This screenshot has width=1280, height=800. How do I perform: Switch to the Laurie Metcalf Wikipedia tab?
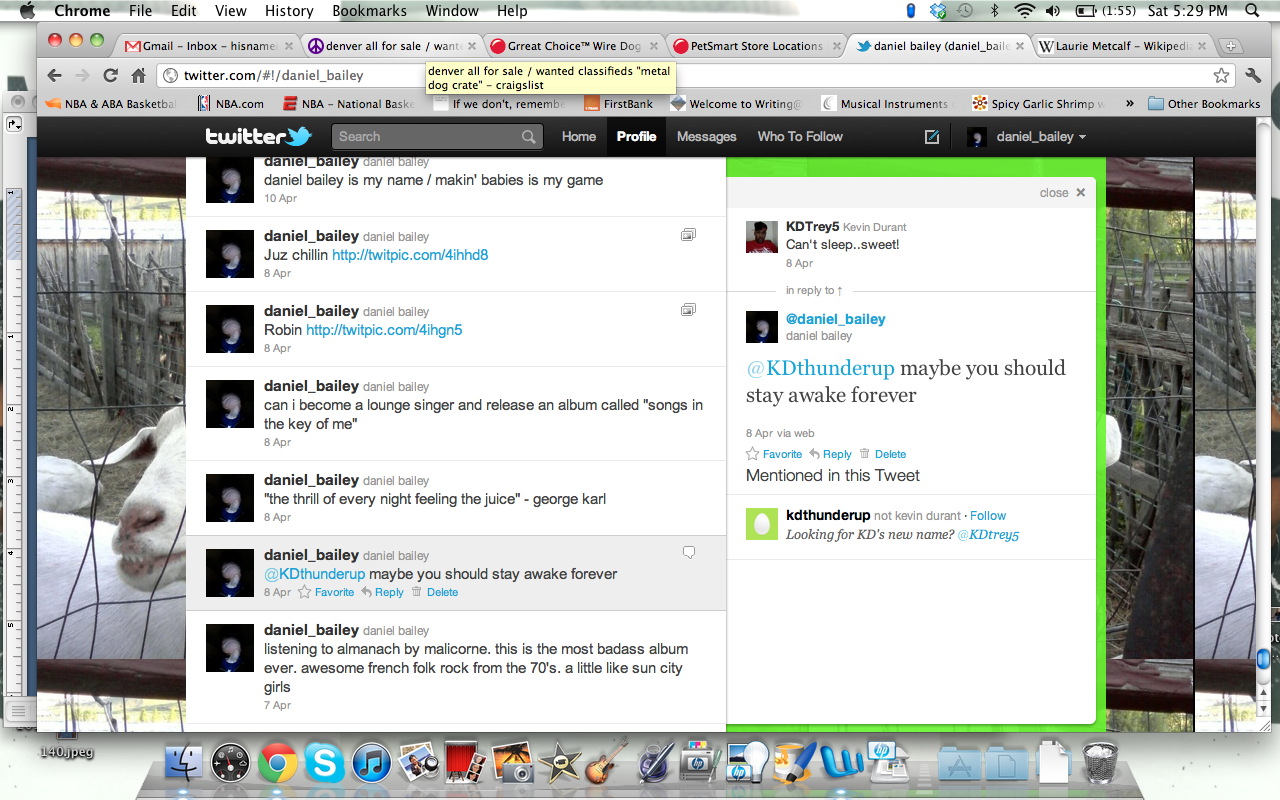pos(1122,46)
